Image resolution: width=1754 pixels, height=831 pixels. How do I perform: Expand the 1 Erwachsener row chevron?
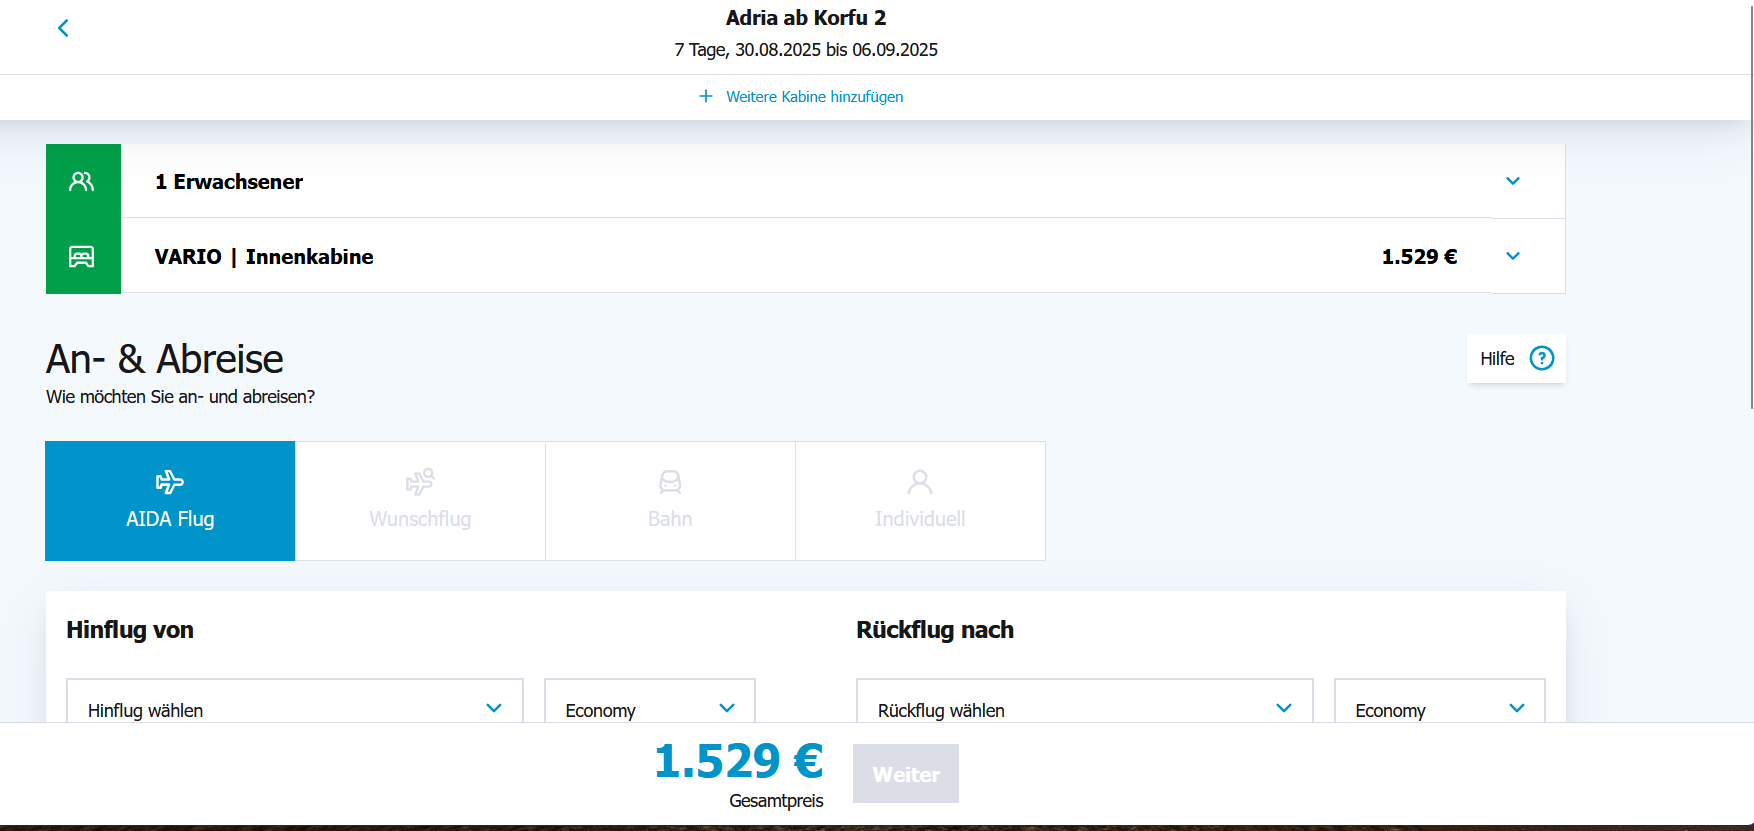(x=1513, y=181)
